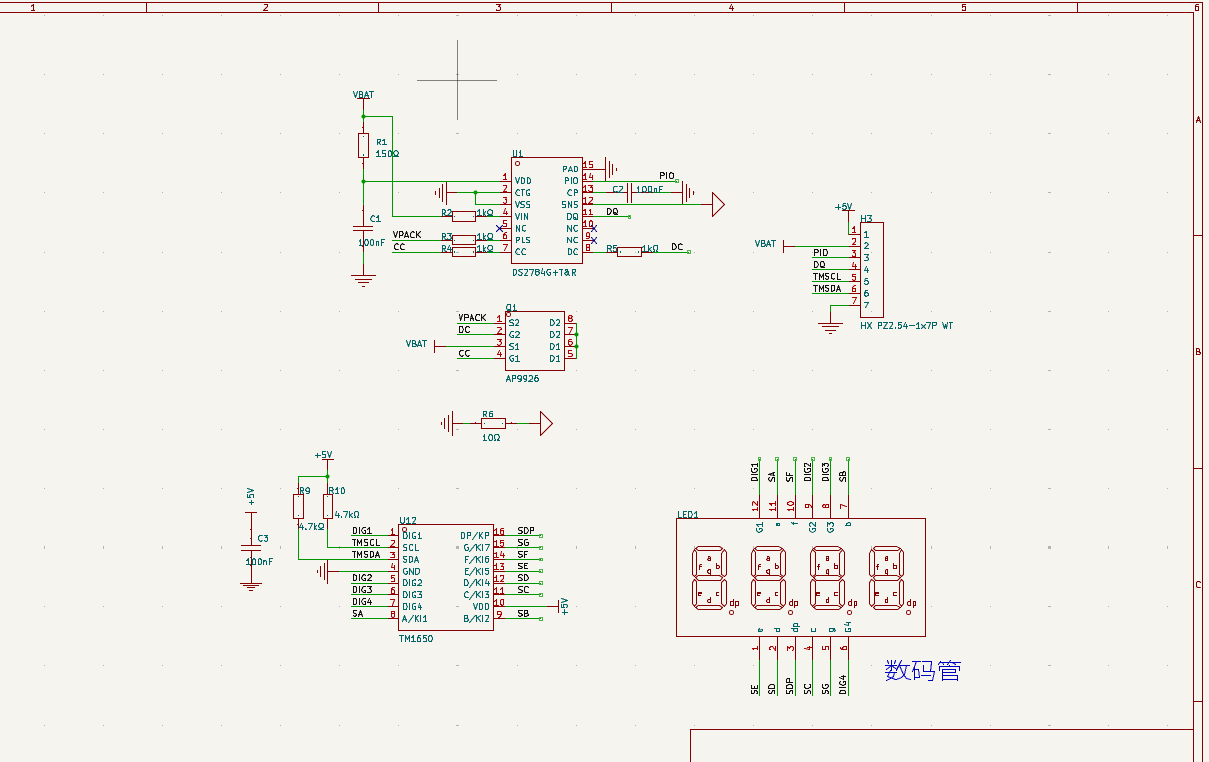Click the VPACK net label near R3
The height and width of the screenshot is (762, 1209).
click(407, 235)
